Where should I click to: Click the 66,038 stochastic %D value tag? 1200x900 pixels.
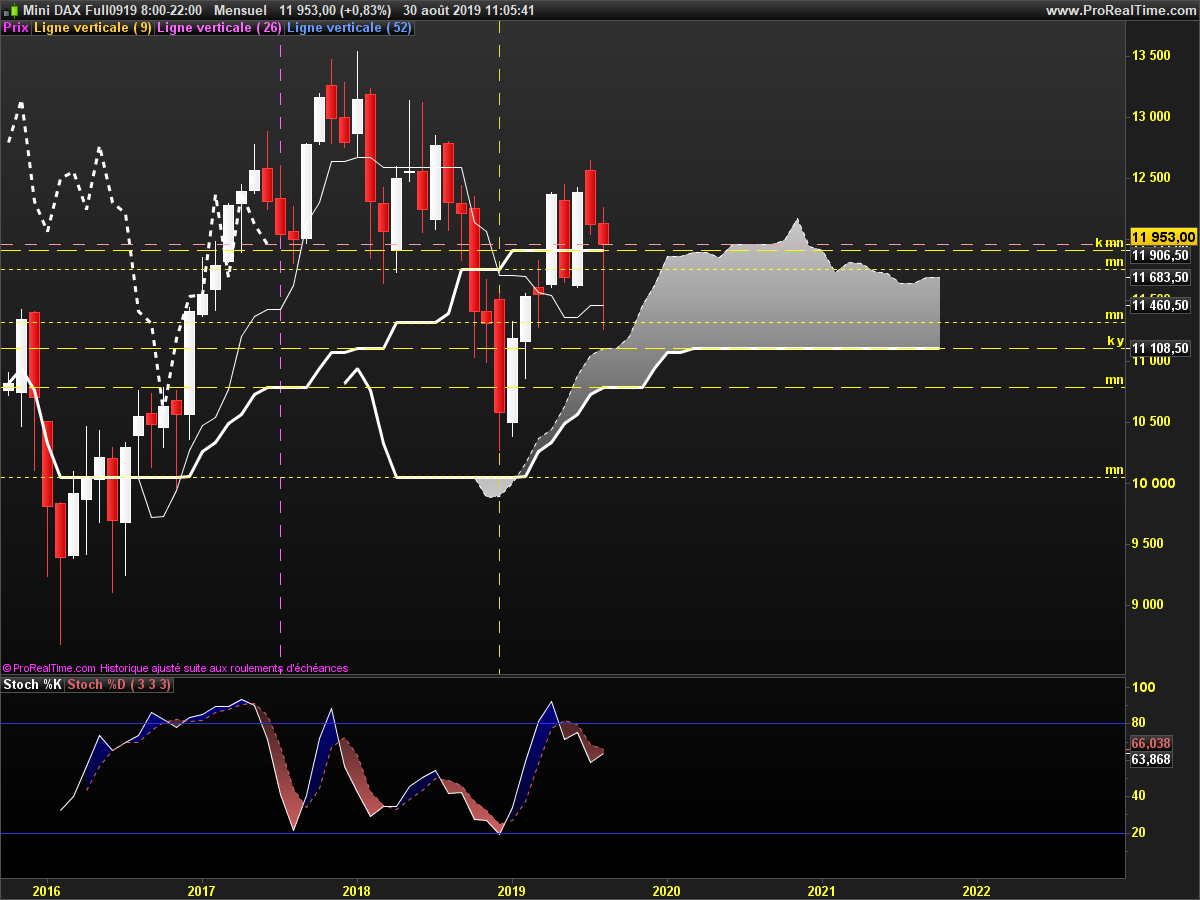click(1151, 743)
